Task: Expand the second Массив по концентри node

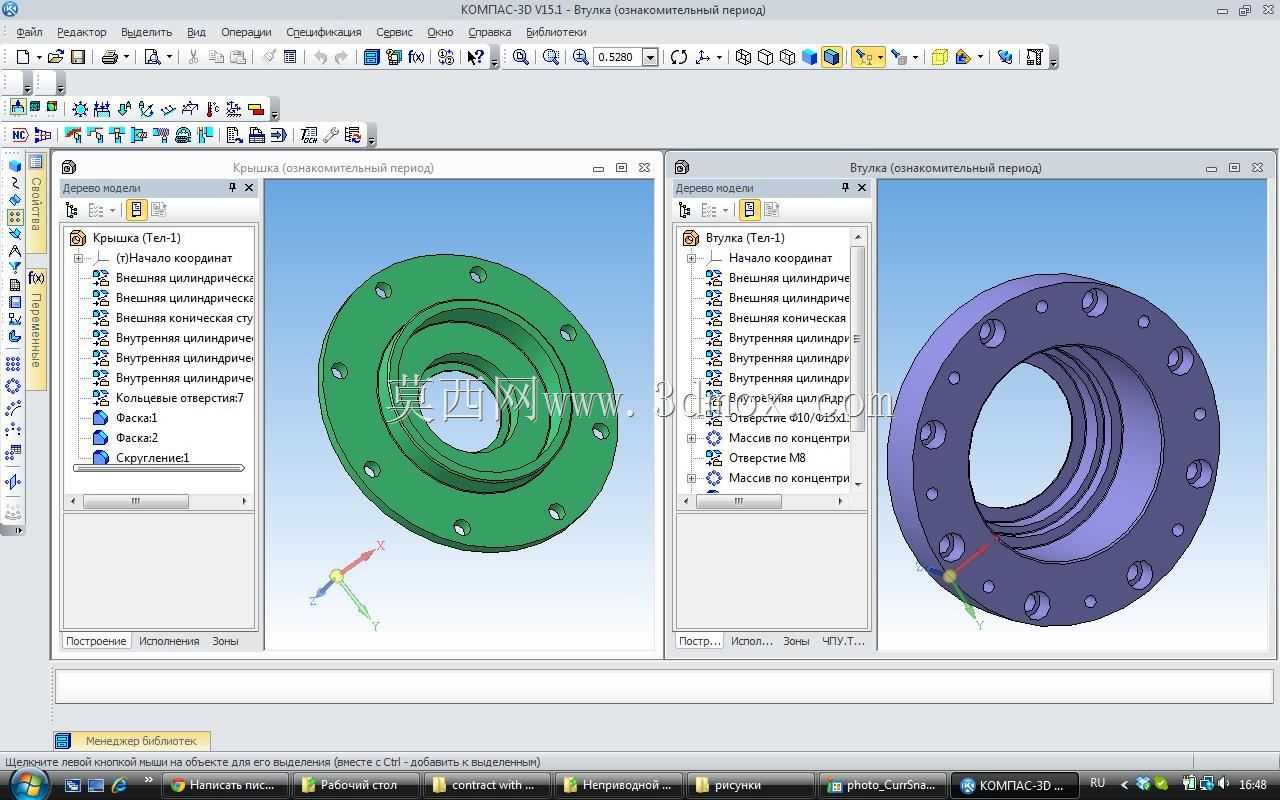Action: coord(691,478)
